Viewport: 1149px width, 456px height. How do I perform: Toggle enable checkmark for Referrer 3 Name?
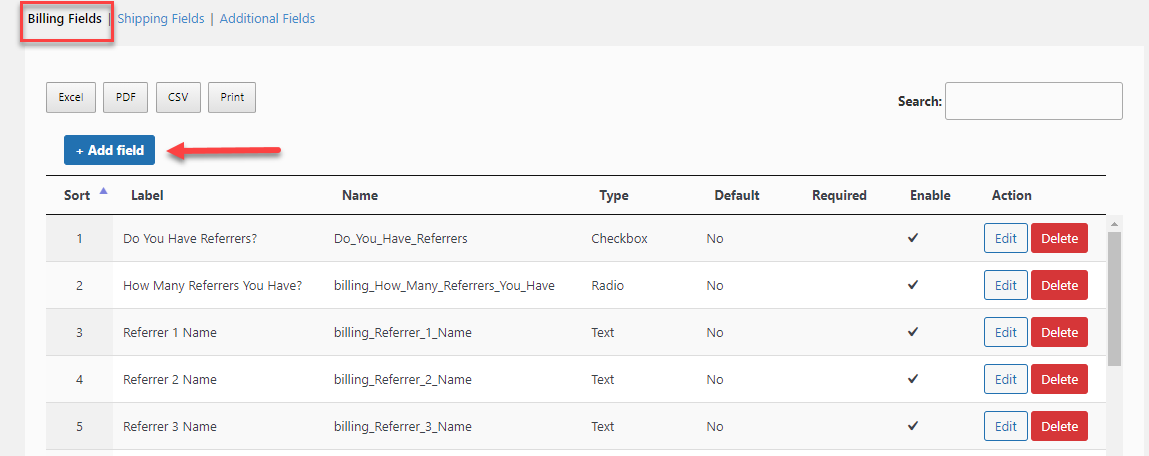coord(912,426)
